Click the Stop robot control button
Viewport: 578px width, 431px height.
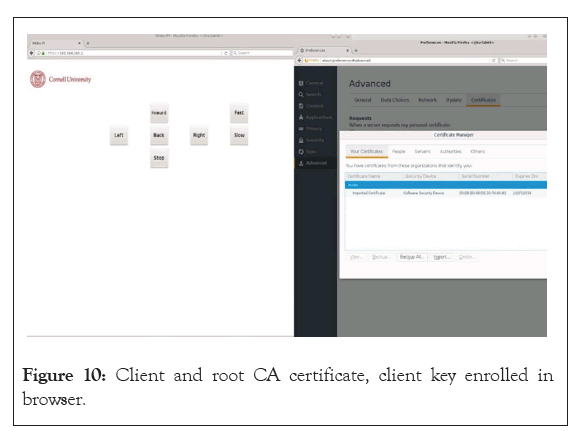click(159, 158)
